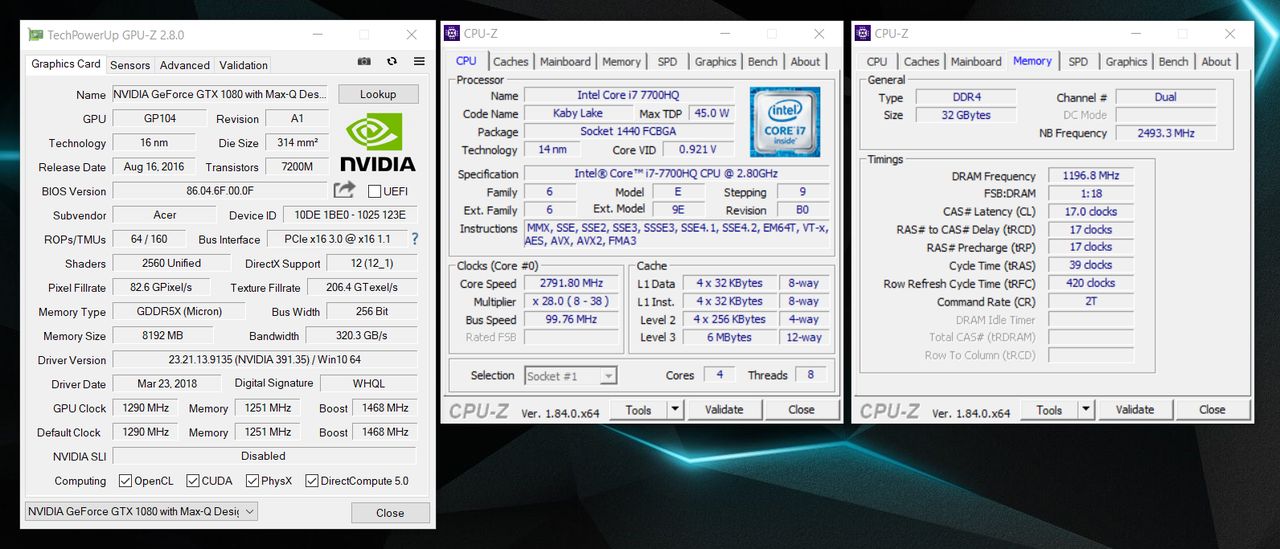Open the GPU selection dropdown in GPU-Z
Screen dimensions: 1280x549
141,511
